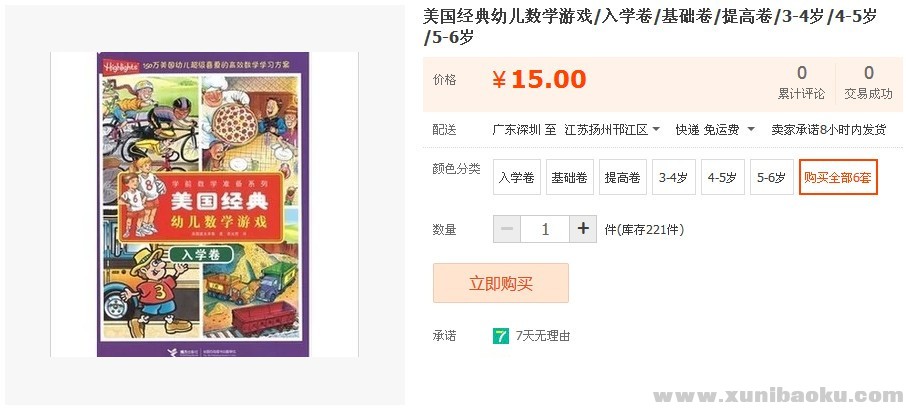The image size is (906, 408).
Task: Click the quantity input field
Action: [545, 229]
